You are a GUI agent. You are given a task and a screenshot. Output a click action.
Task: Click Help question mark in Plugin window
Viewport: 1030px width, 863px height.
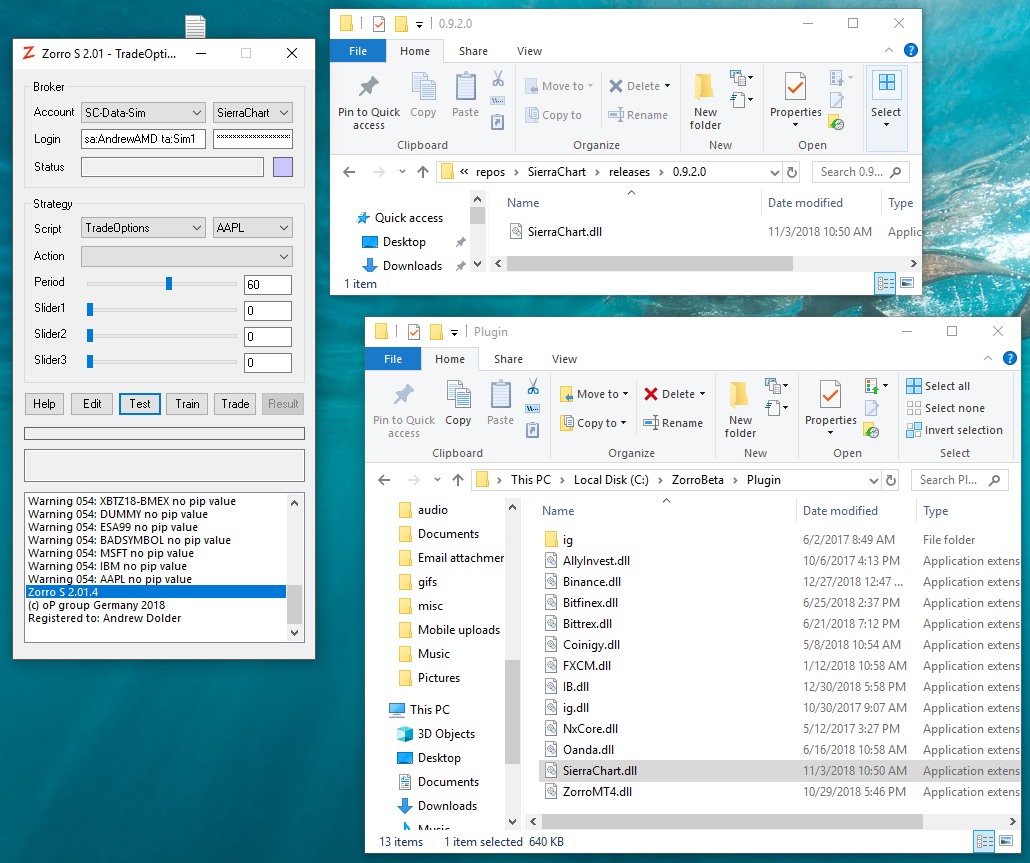coord(1010,358)
